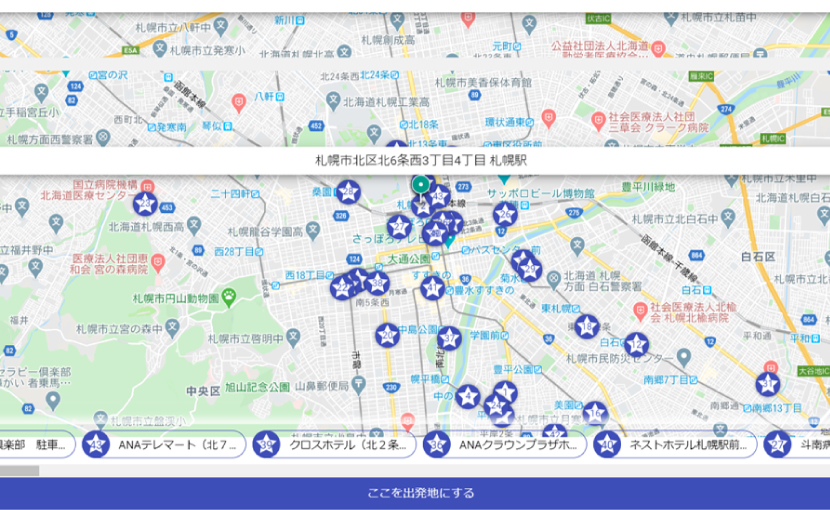Open star marker 20 near 中島公園

point(387,335)
